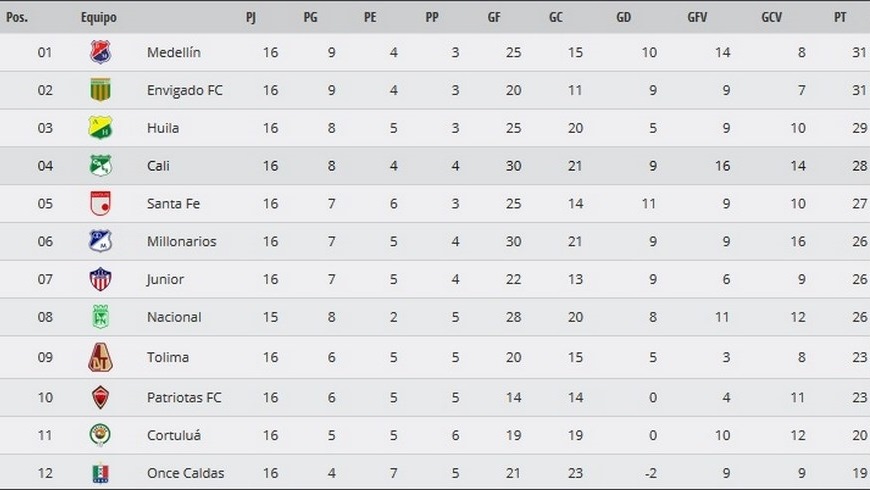Image resolution: width=870 pixels, height=490 pixels.
Task: Click the Equipo column header
Action: click(99, 18)
